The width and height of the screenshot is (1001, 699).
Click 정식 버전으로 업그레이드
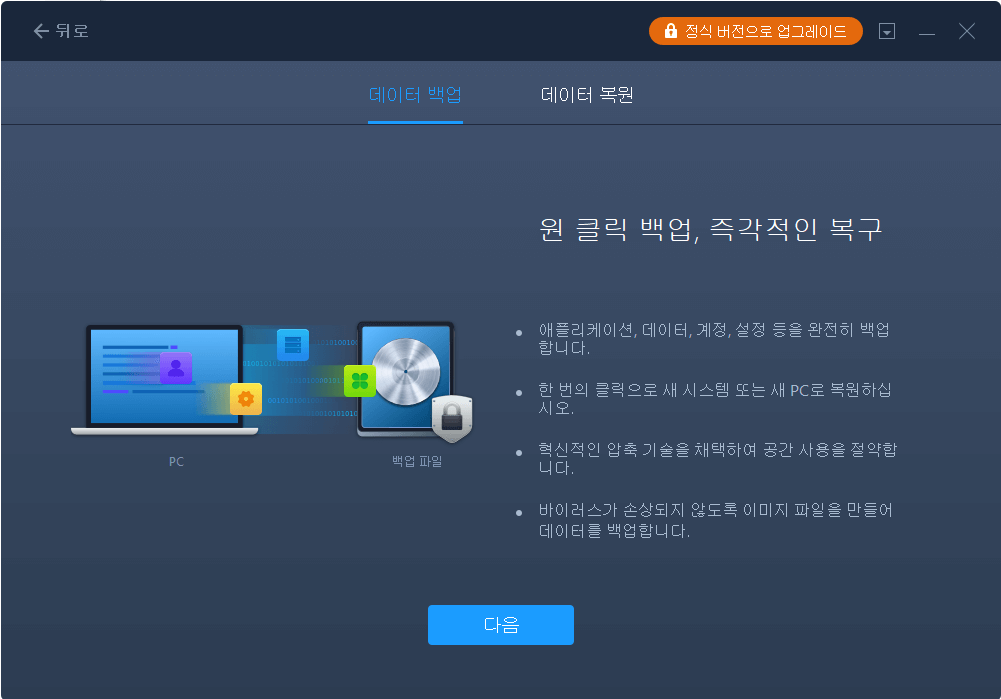click(x=755, y=31)
